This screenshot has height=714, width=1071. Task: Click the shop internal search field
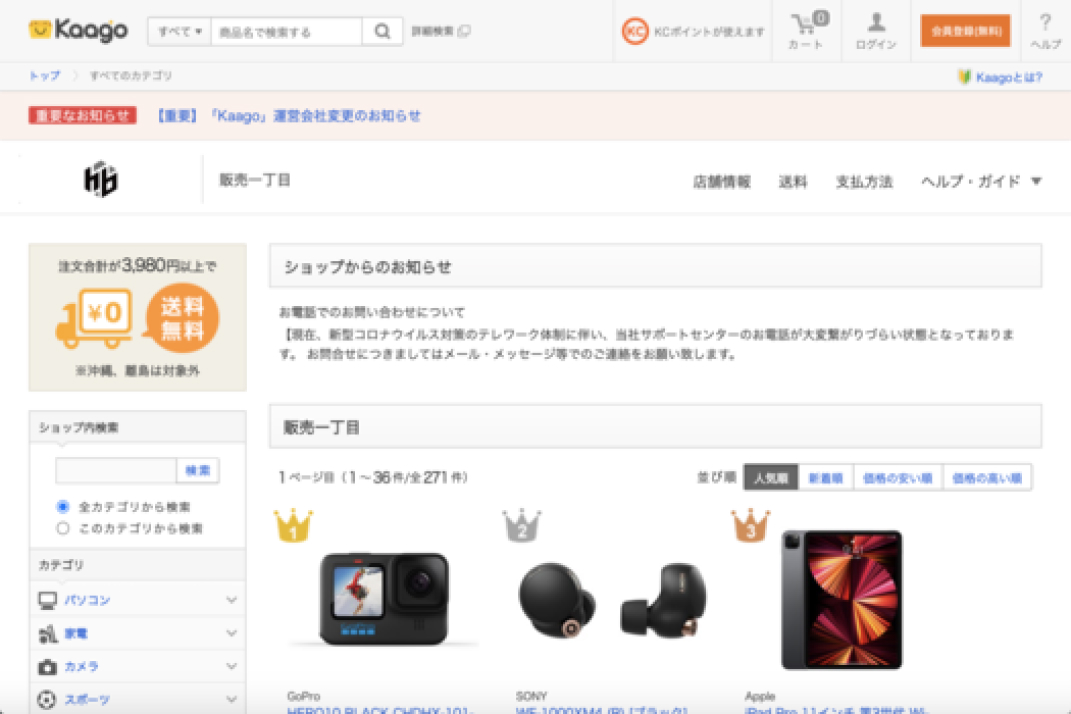click(x=116, y=470)
